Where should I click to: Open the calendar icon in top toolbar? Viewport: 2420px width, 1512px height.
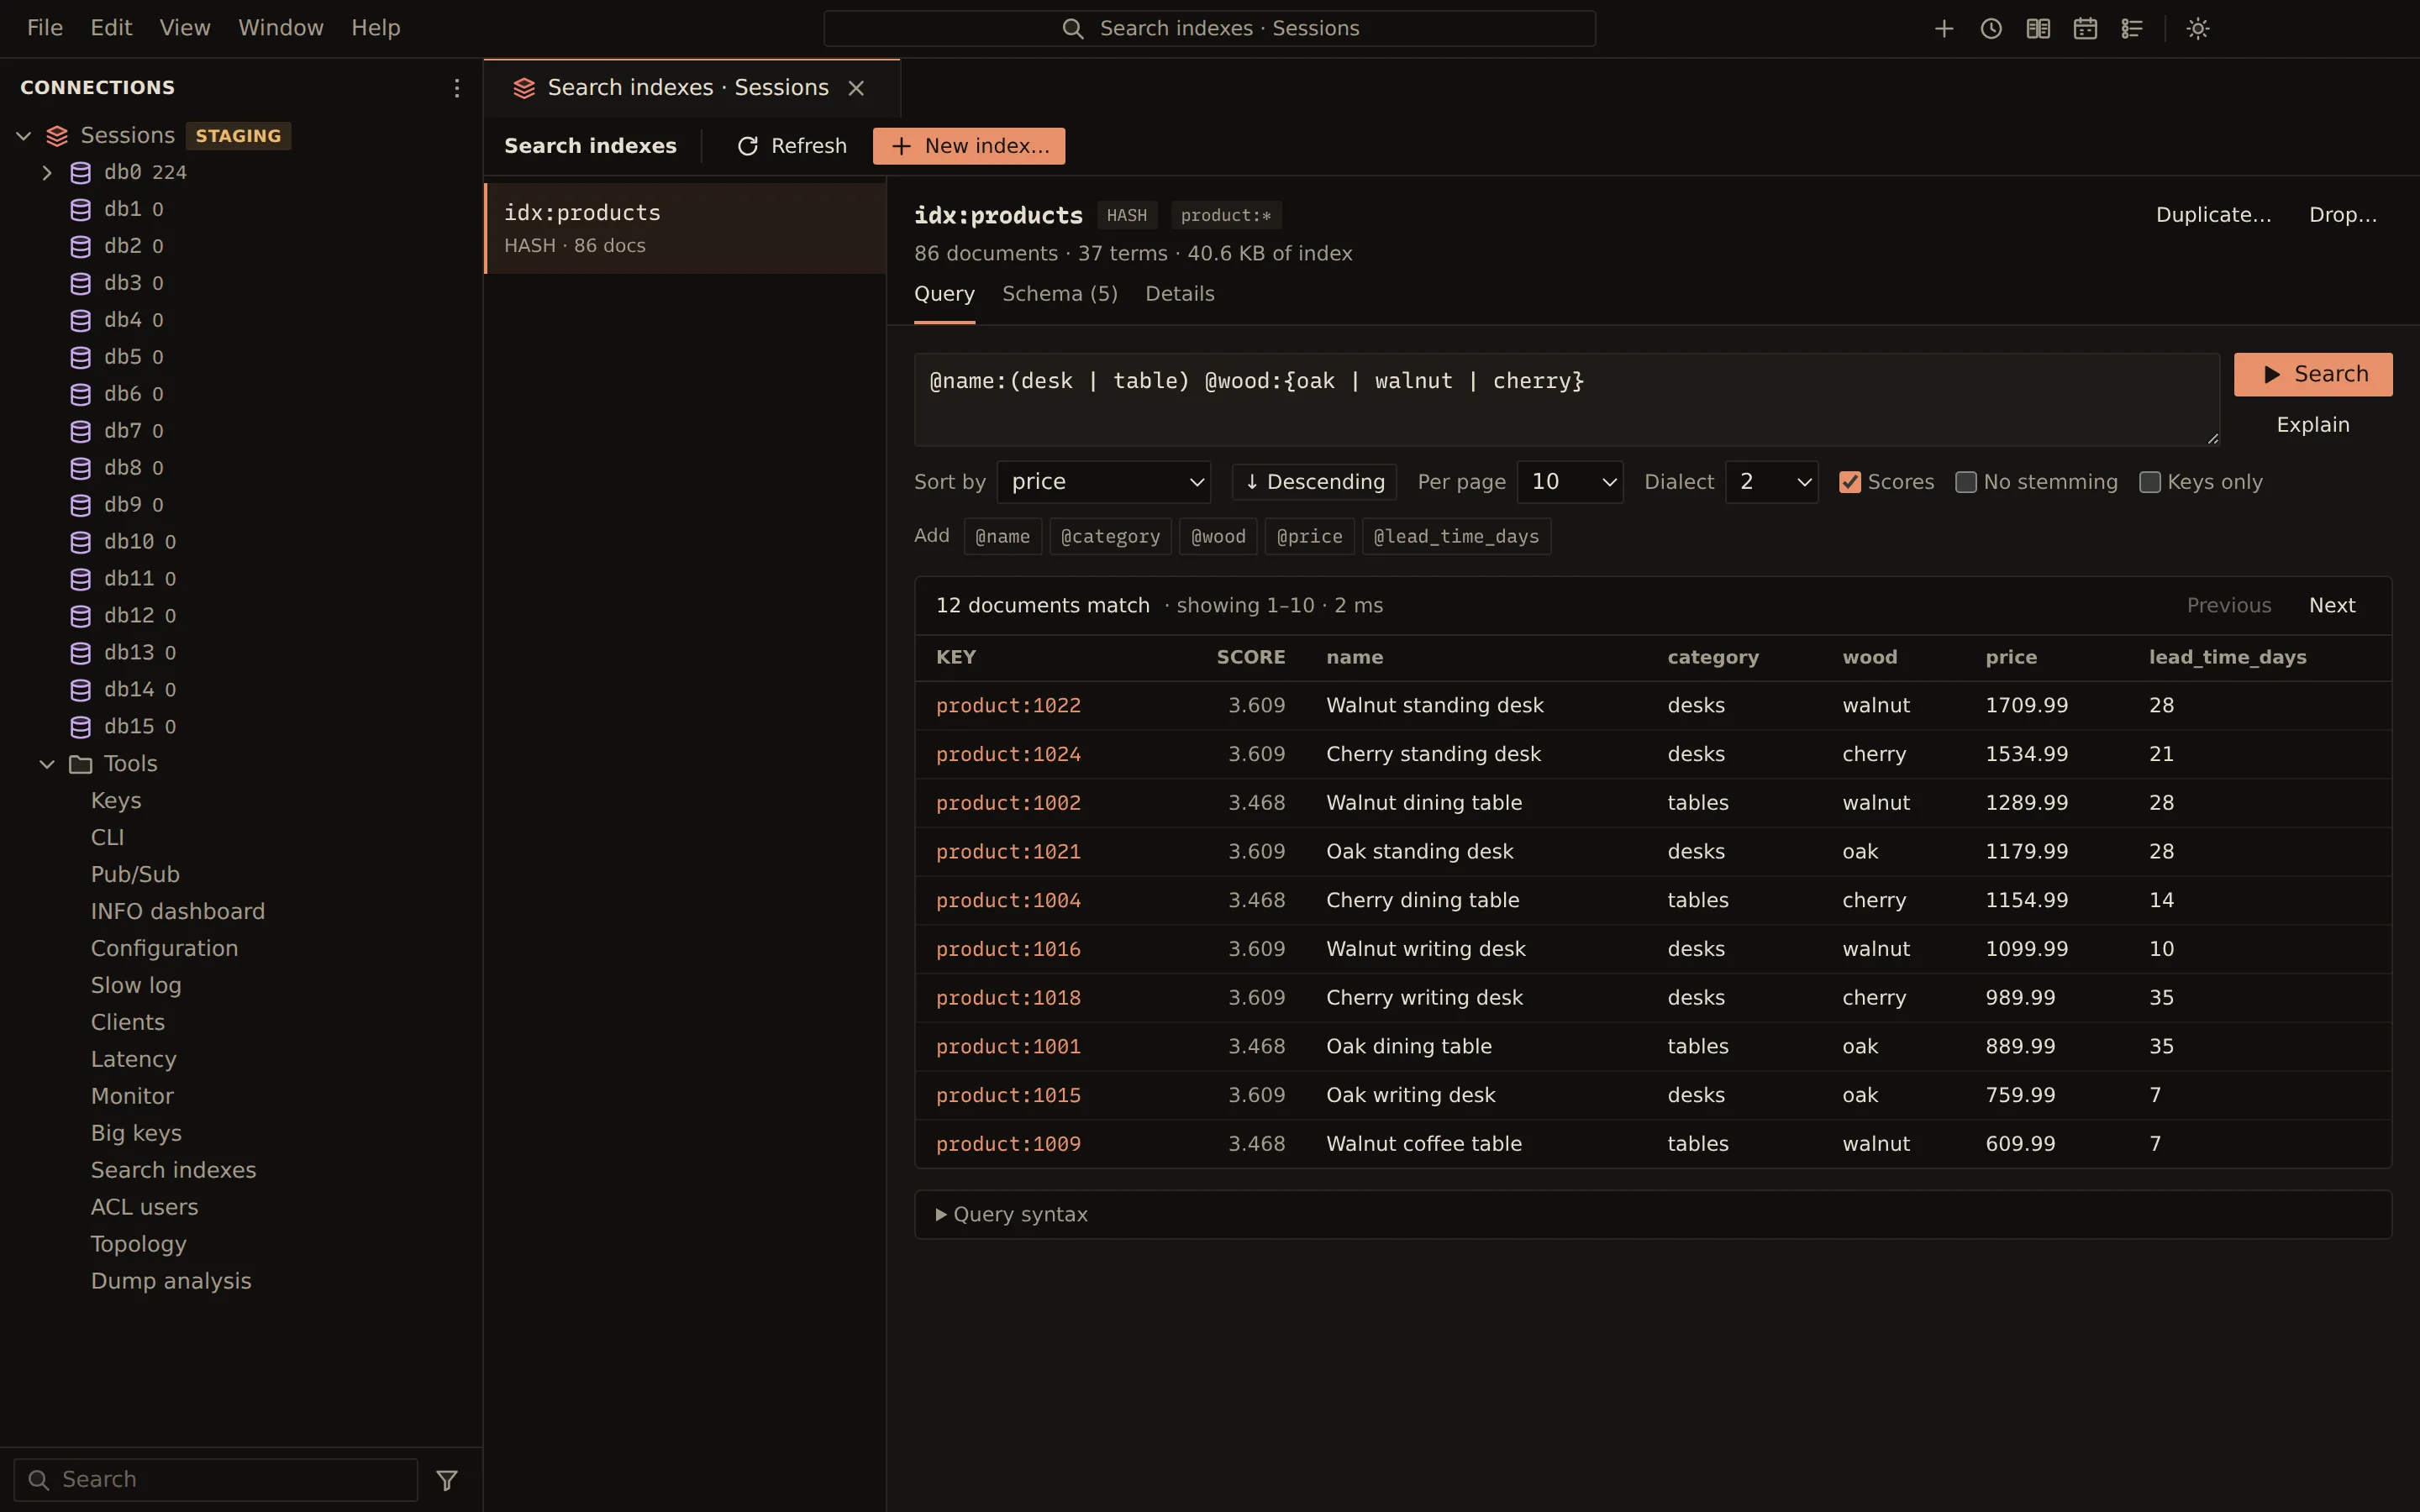tap(2085, 29)
